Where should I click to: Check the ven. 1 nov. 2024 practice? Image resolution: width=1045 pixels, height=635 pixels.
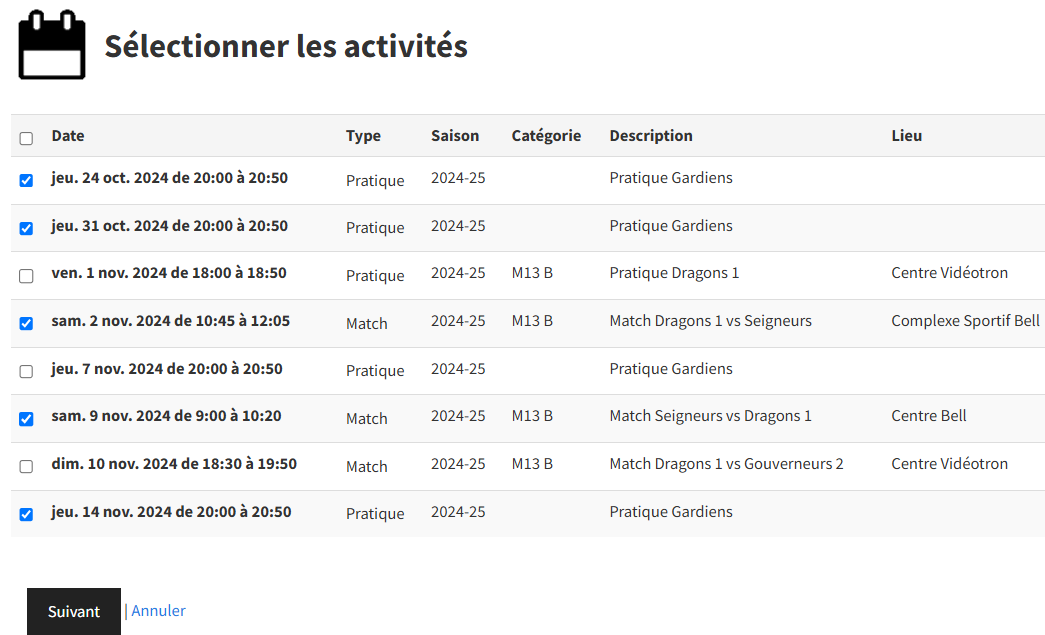click(26, 276)
